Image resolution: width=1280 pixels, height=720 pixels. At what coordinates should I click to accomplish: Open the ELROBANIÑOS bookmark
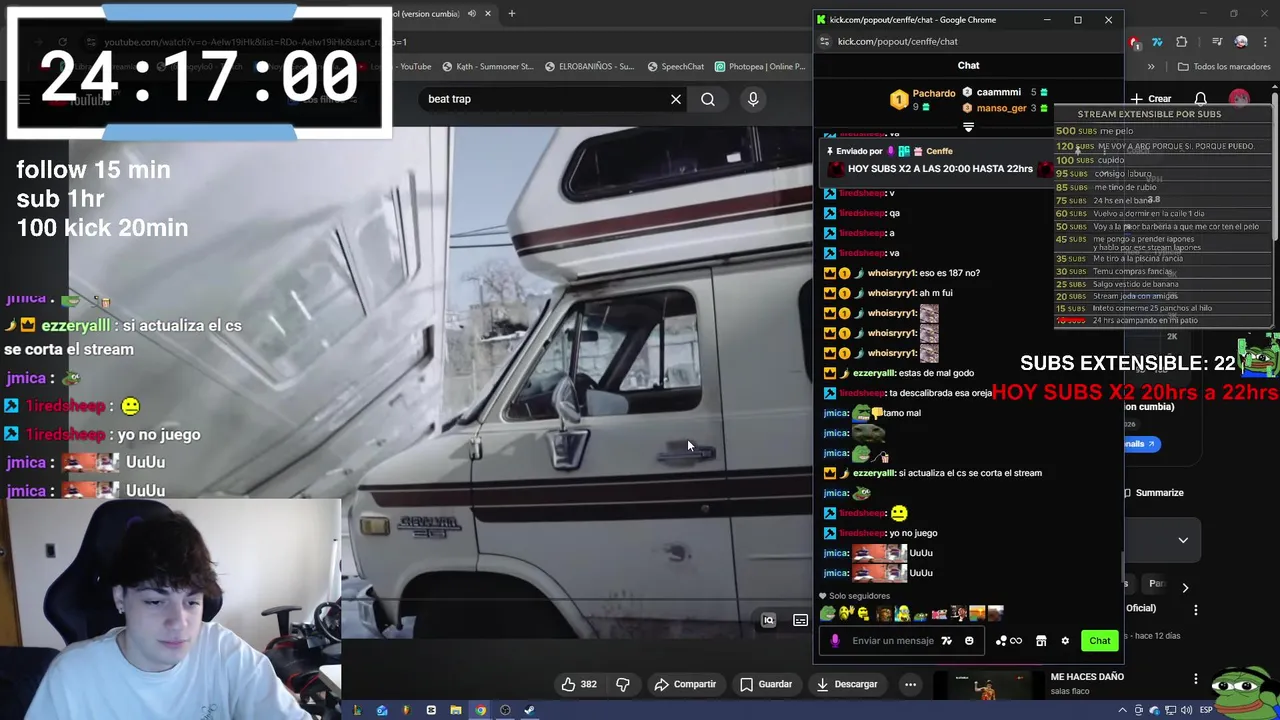click(x=590, y=67)
